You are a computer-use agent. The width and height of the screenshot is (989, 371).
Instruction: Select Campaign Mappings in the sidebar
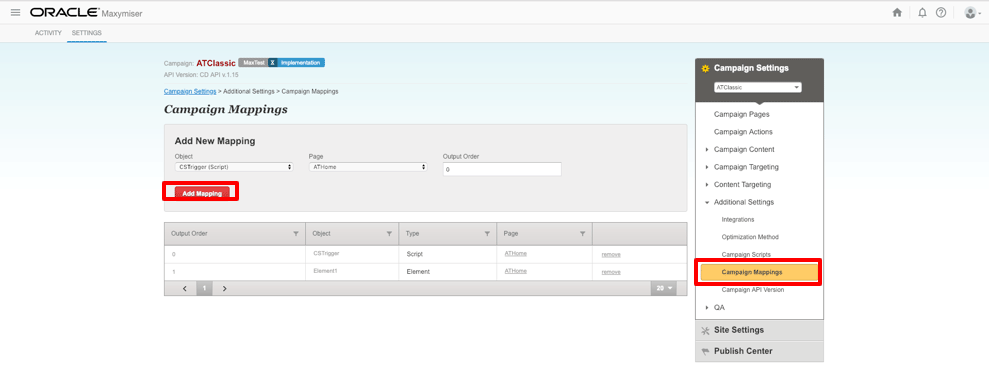tap(759, 272)
